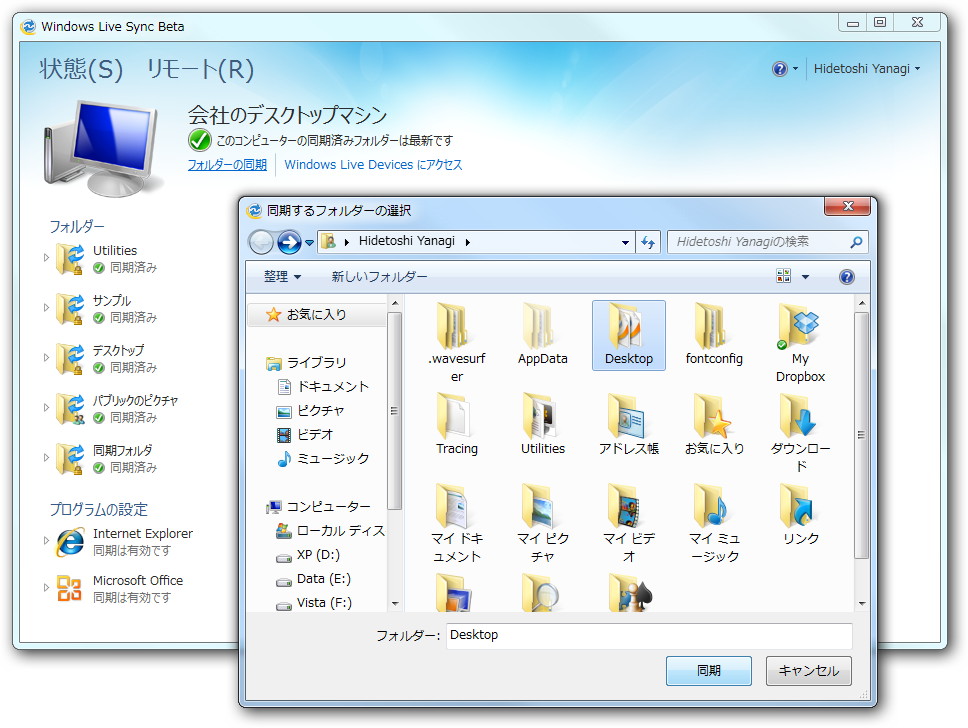
Task: Open the 整理 dropdown menu
Action: [282, 277]
